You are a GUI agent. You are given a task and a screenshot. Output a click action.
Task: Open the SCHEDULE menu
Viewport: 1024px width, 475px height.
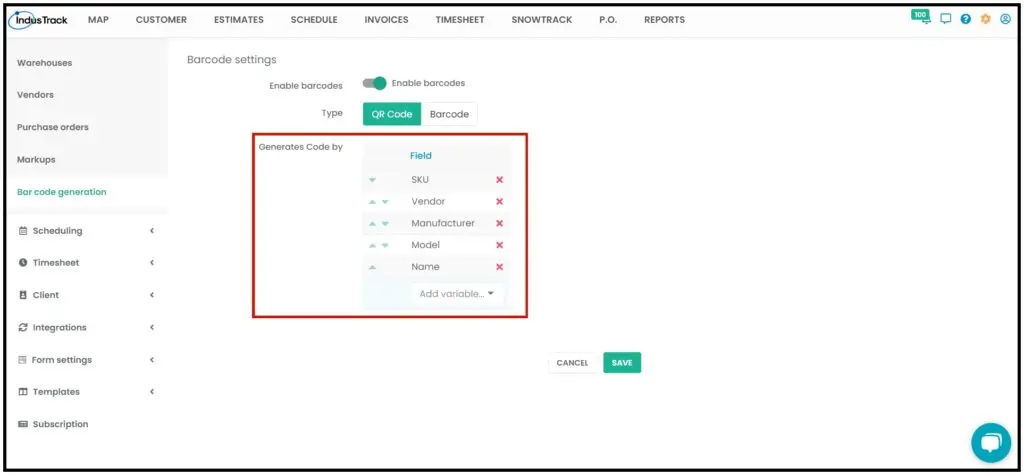tap(314, 20)
